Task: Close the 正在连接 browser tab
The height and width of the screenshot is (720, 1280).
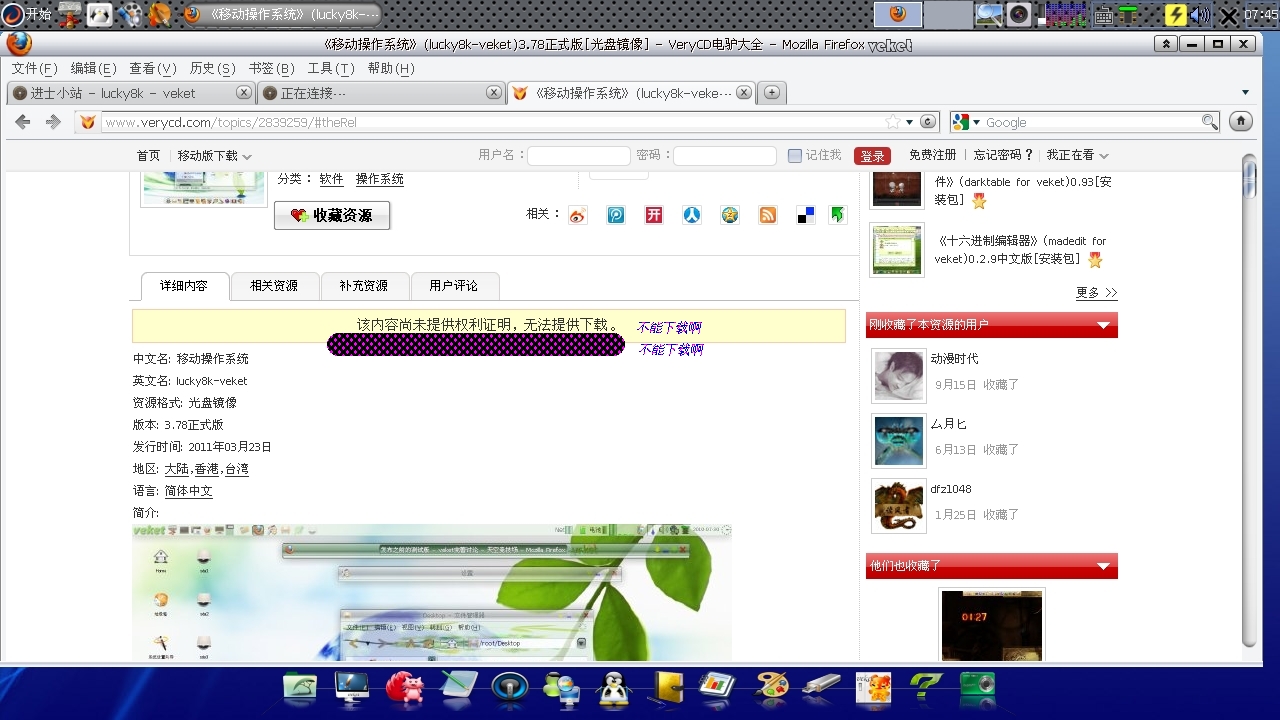Action: (493, 92)
